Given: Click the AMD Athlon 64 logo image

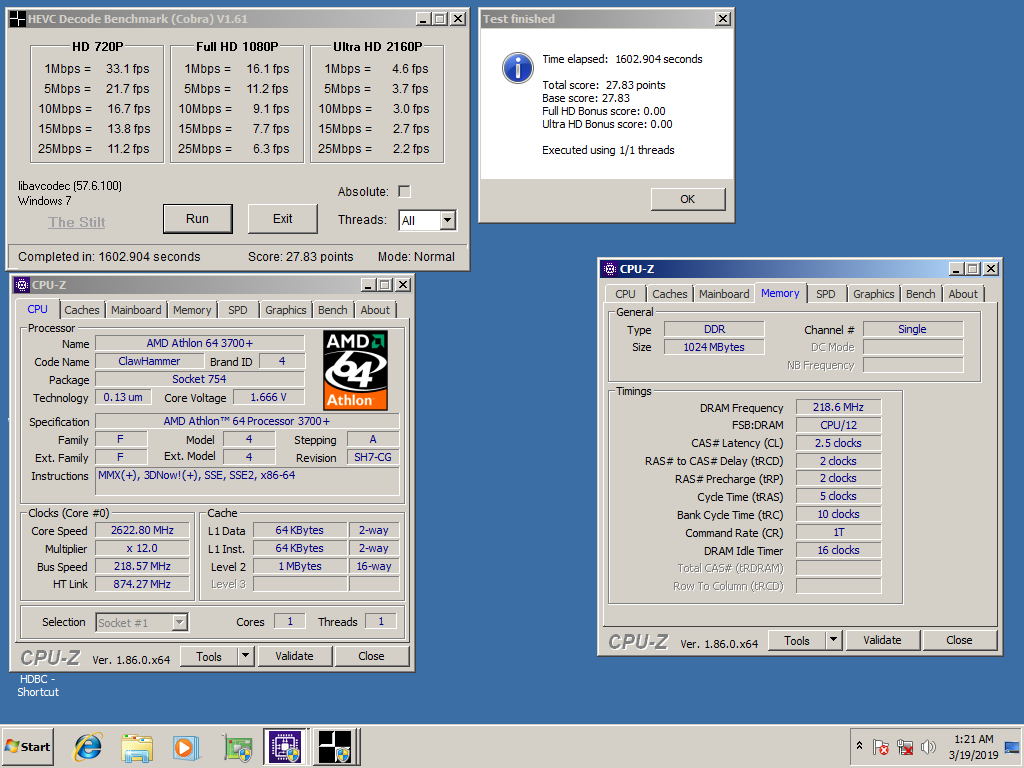Looking at the screenshot, I should [356, 370].
